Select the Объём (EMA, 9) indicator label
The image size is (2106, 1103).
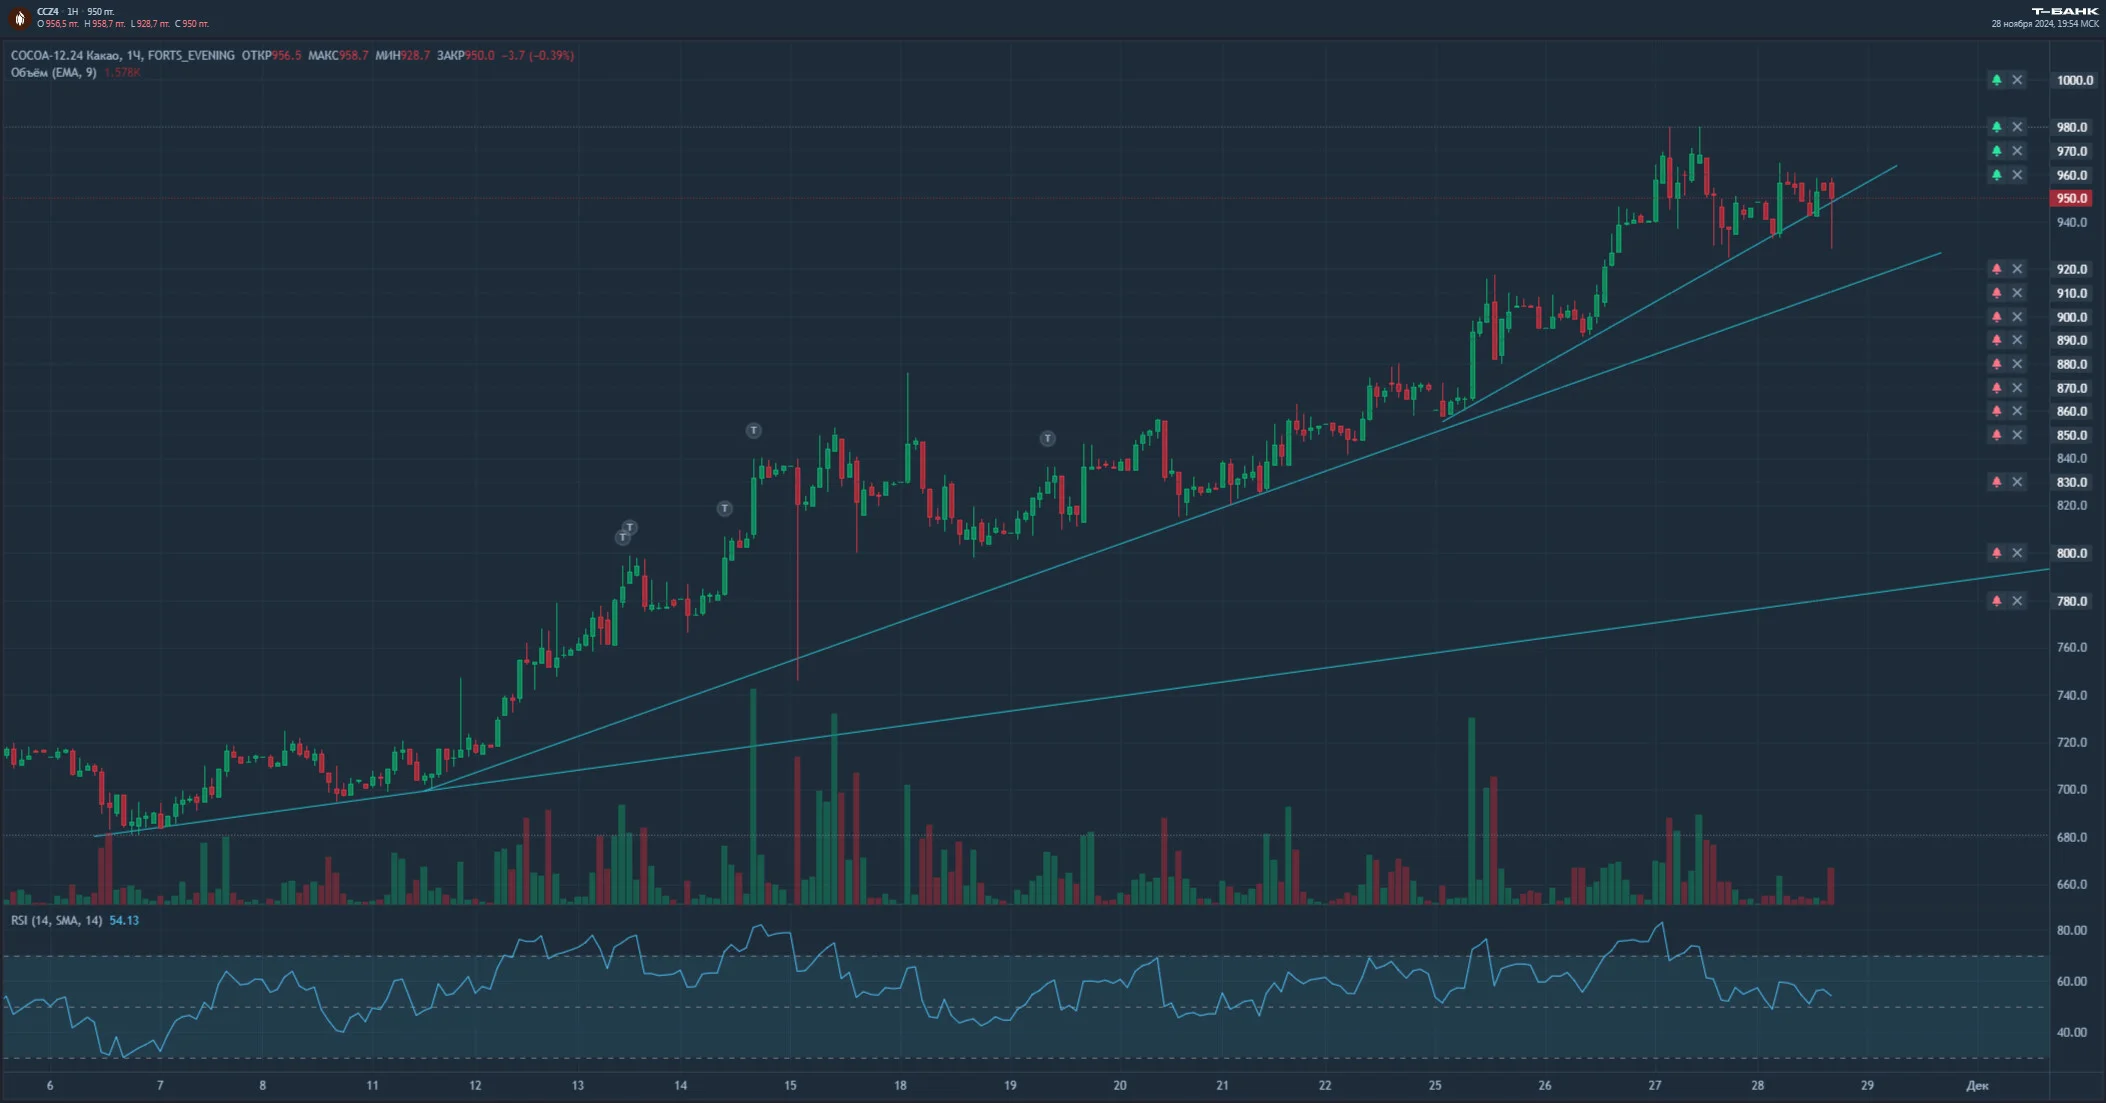coord(54,72)
